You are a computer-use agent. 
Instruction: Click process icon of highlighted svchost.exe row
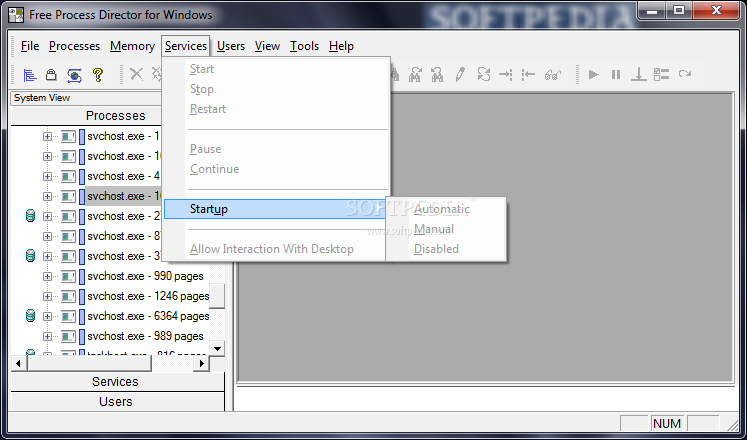[x=68, y=196]
